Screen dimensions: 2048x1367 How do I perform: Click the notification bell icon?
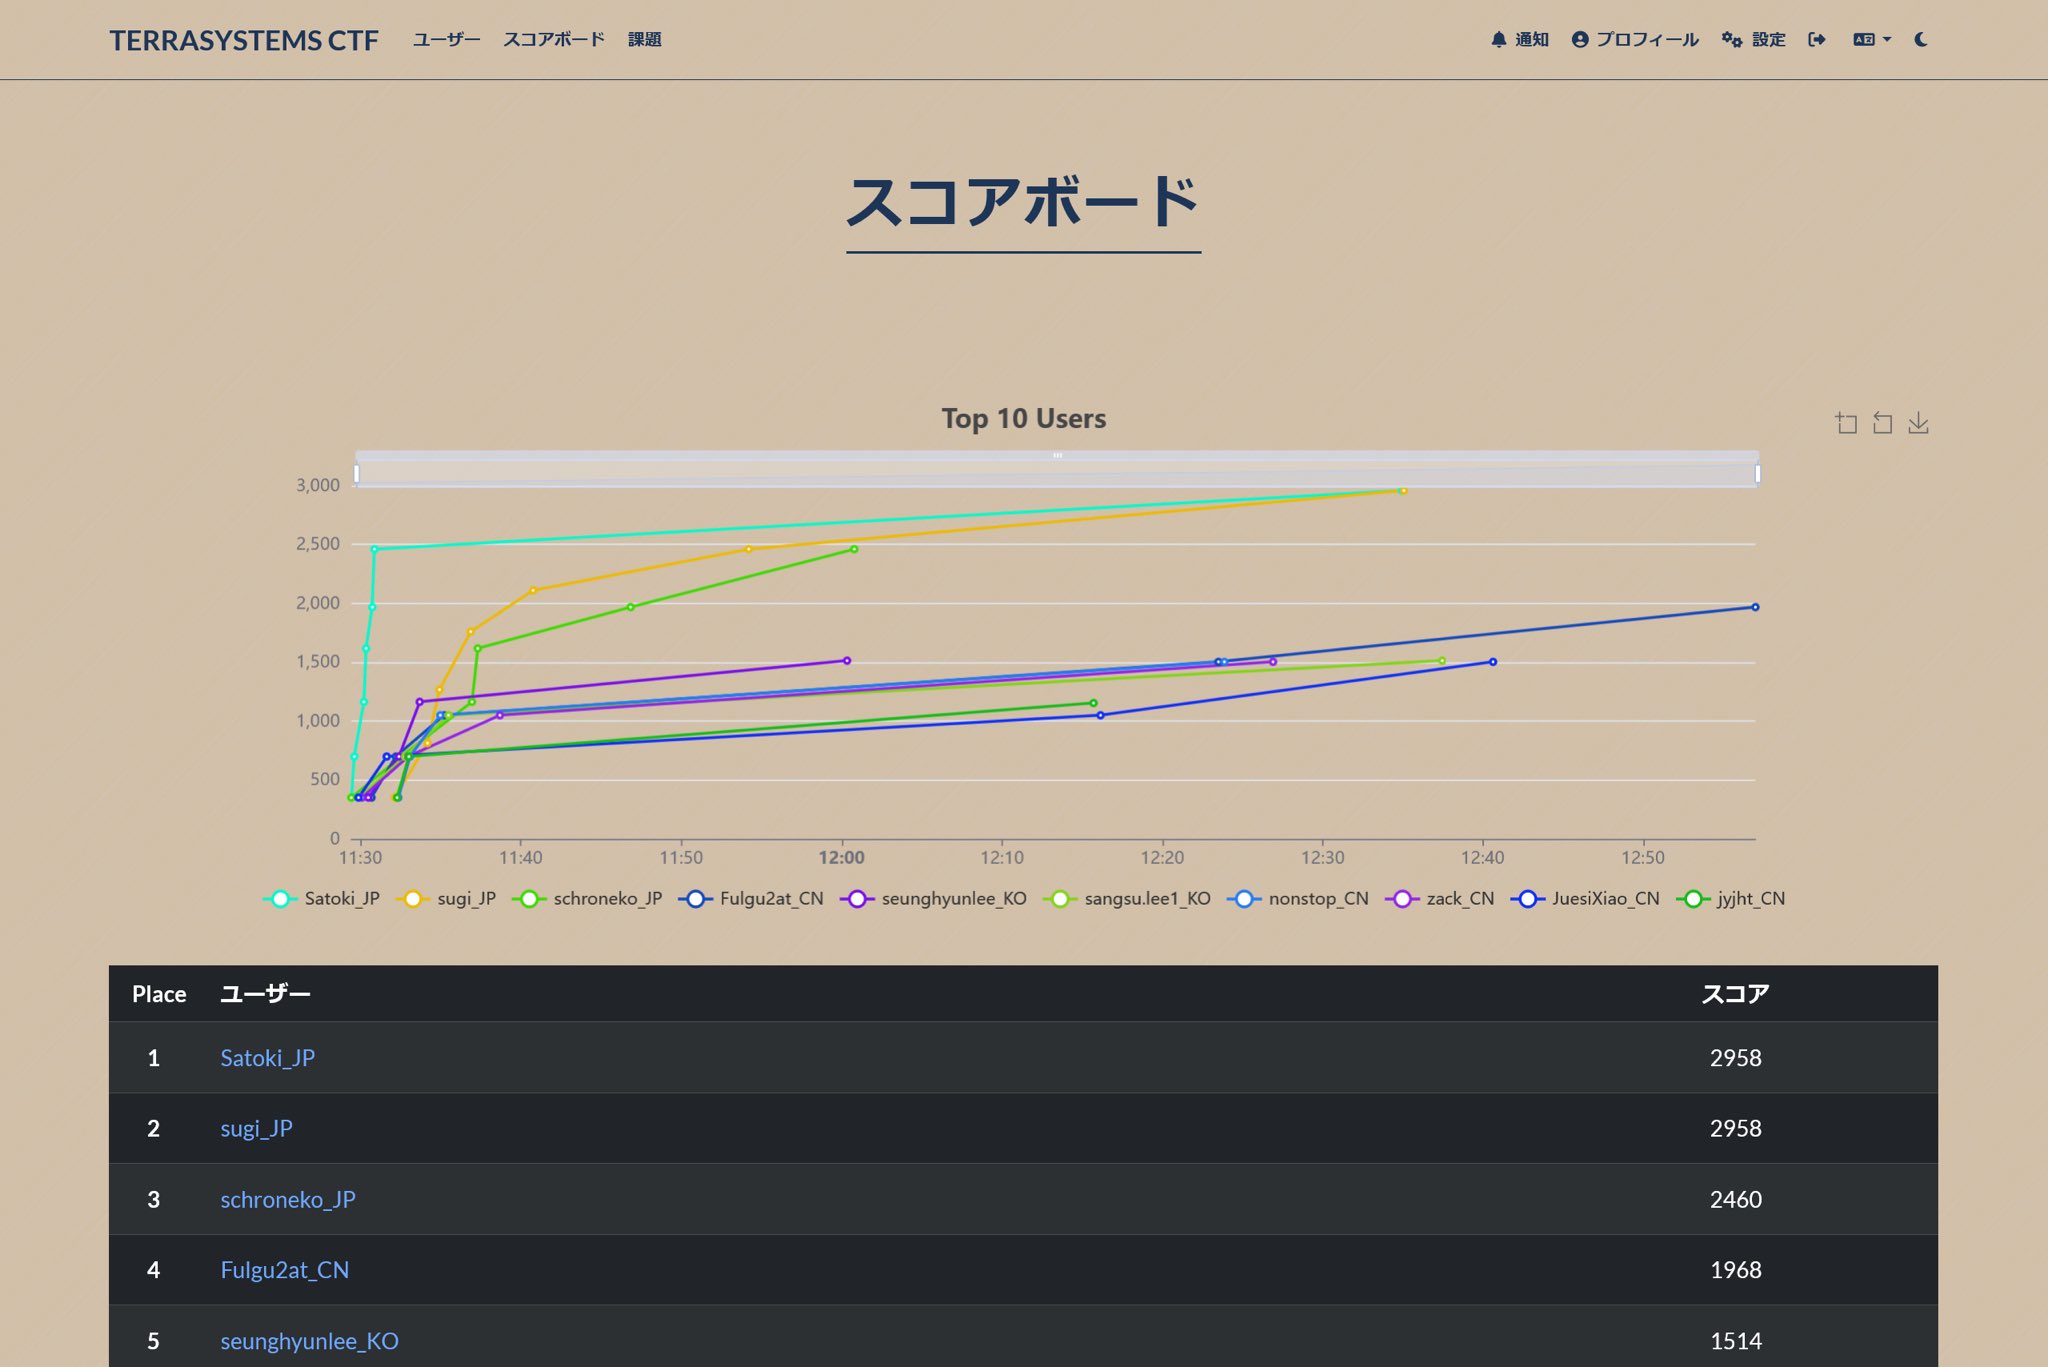[x=1498, y=40]
